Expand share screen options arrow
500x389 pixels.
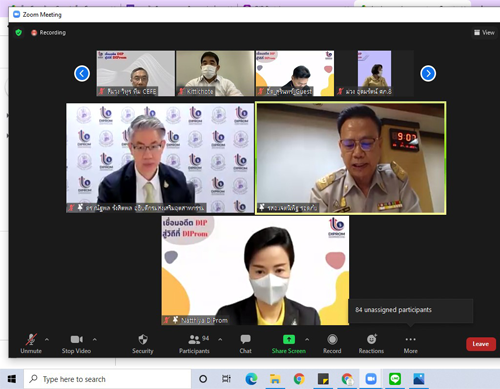307,339
